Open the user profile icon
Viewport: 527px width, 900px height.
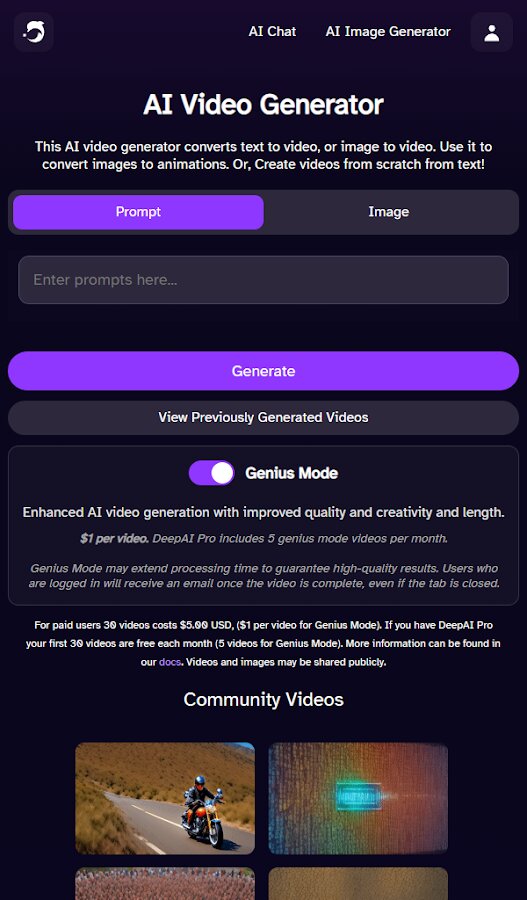point(491,32)
